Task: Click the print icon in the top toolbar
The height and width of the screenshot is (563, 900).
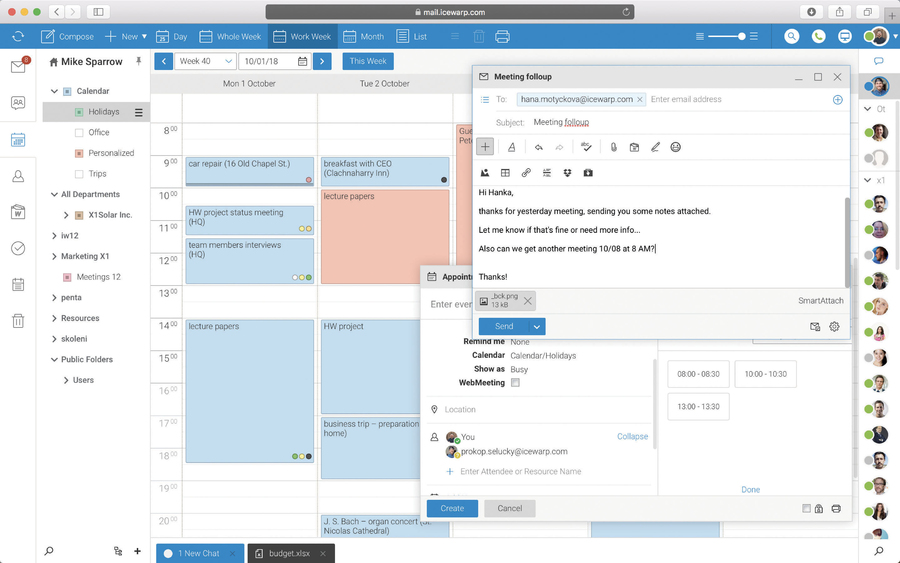Action: tap(502, 36)
